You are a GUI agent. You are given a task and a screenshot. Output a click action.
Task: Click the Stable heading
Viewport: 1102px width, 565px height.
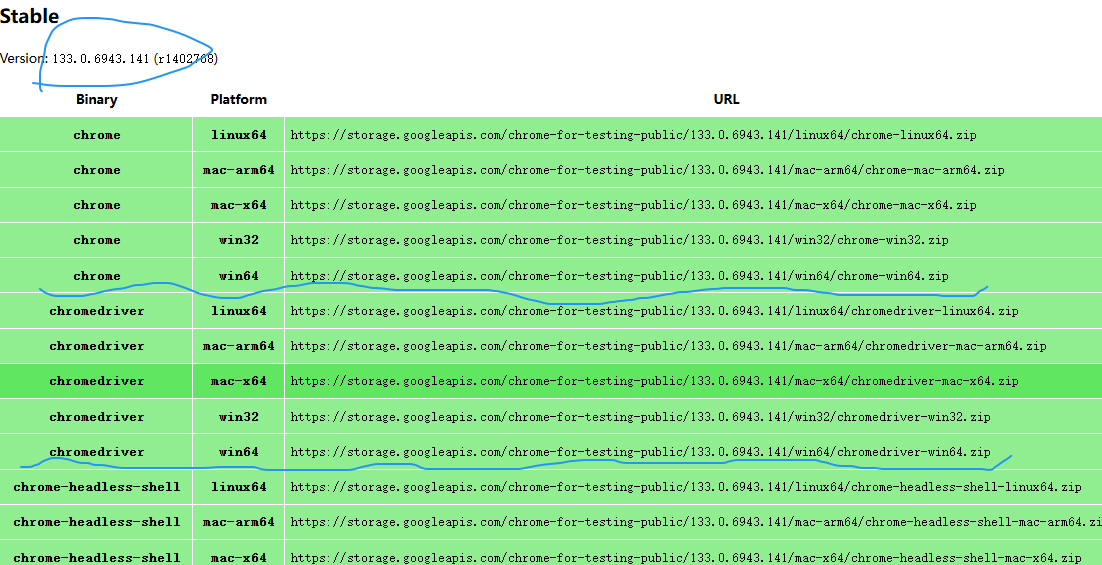(30, 15)
